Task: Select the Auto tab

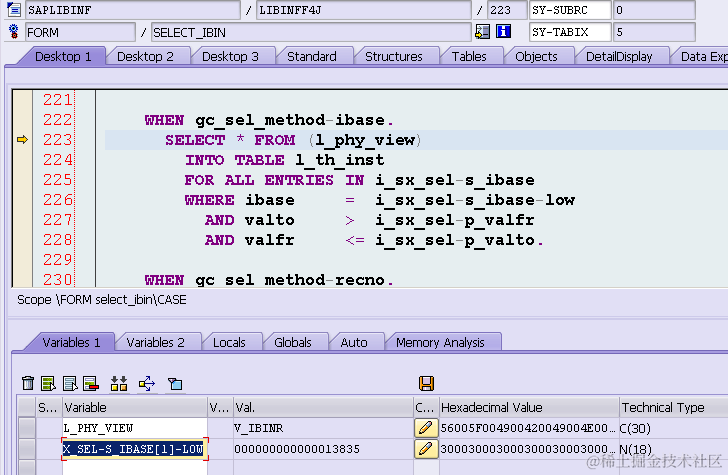Action: (x=354, y=343)
